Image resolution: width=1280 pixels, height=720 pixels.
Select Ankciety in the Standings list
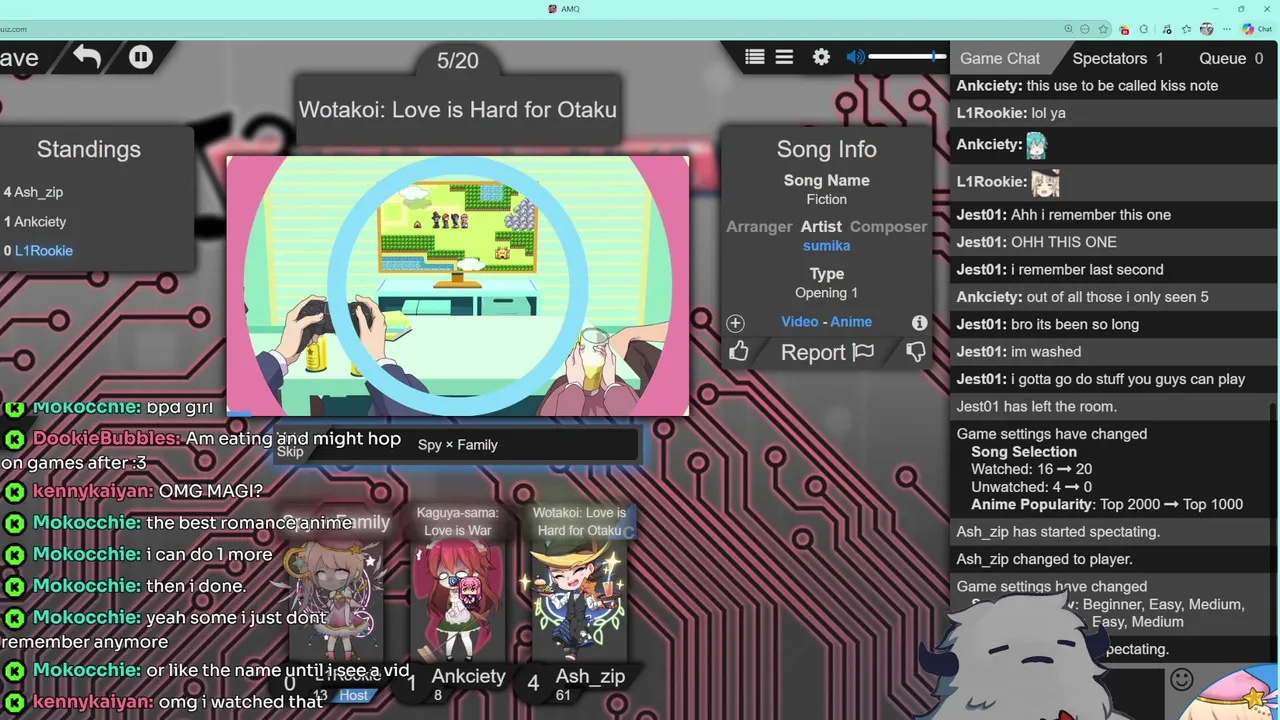pos(40,222)
